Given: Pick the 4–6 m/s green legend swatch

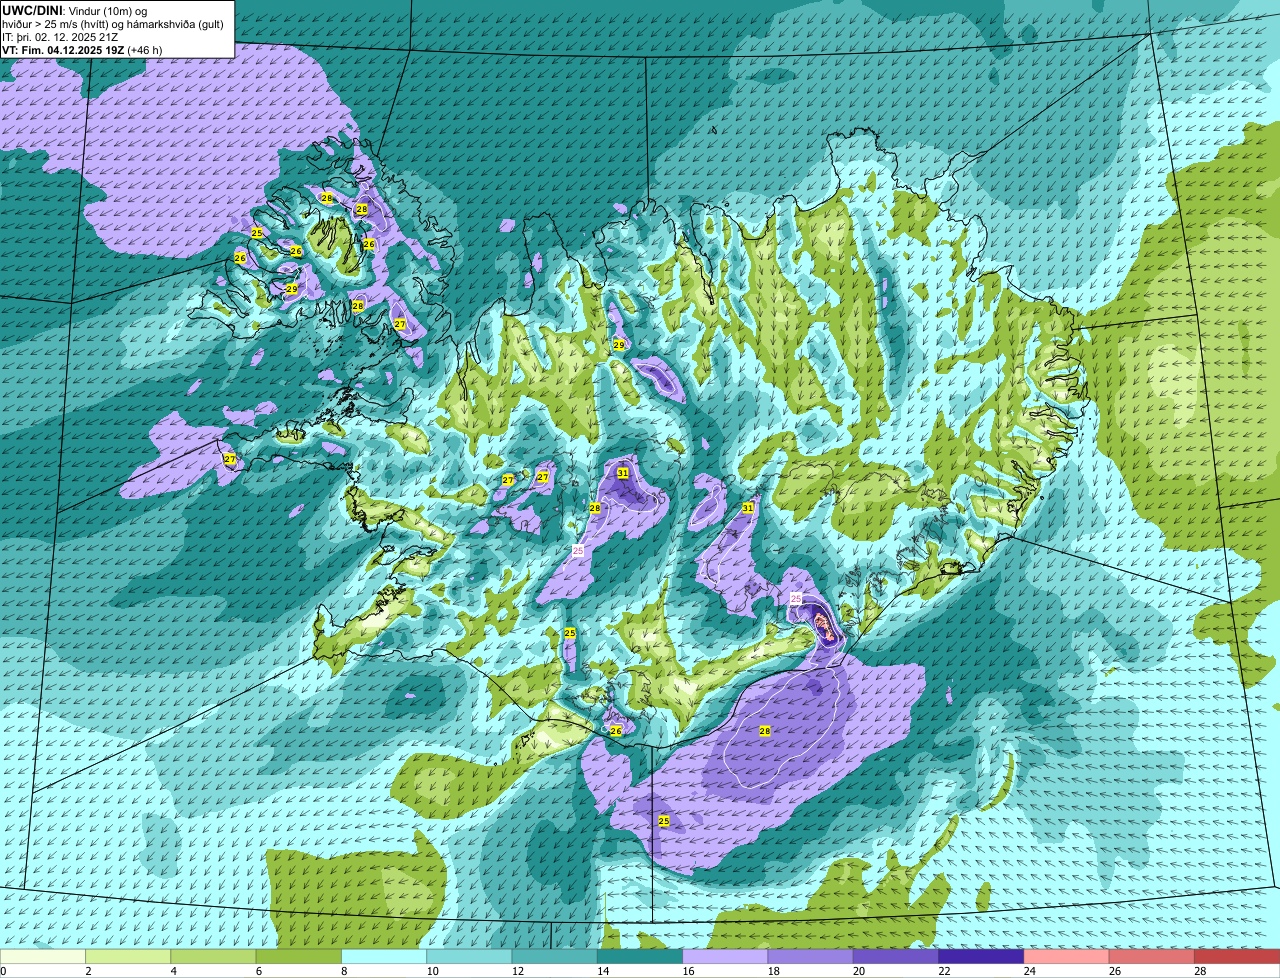Looking at the screenshot, I should pos(213,957).
